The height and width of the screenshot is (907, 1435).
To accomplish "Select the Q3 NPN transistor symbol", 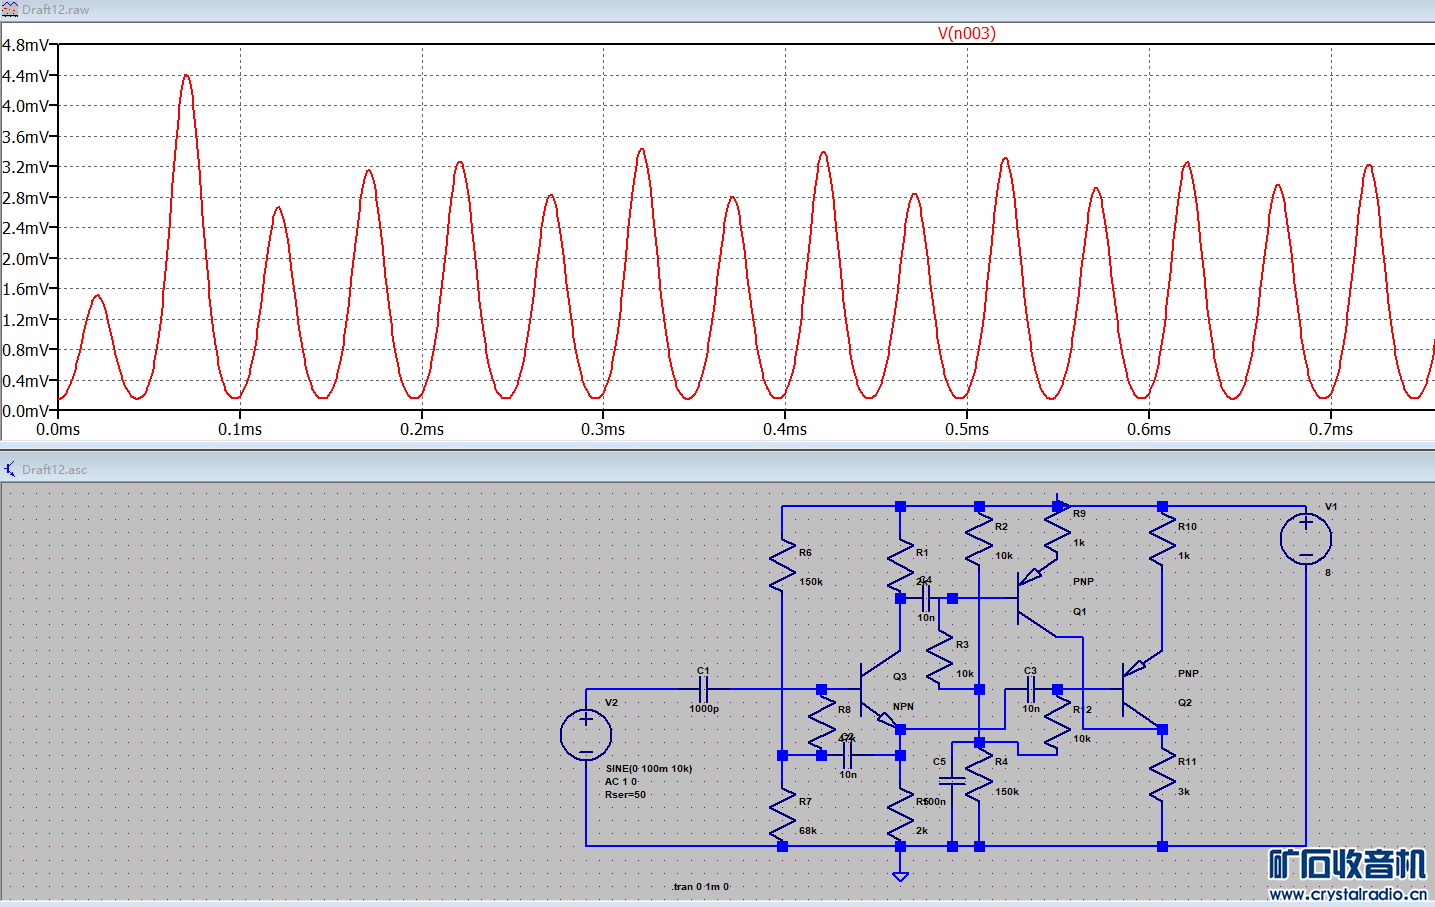I will [x=880, y=690].
